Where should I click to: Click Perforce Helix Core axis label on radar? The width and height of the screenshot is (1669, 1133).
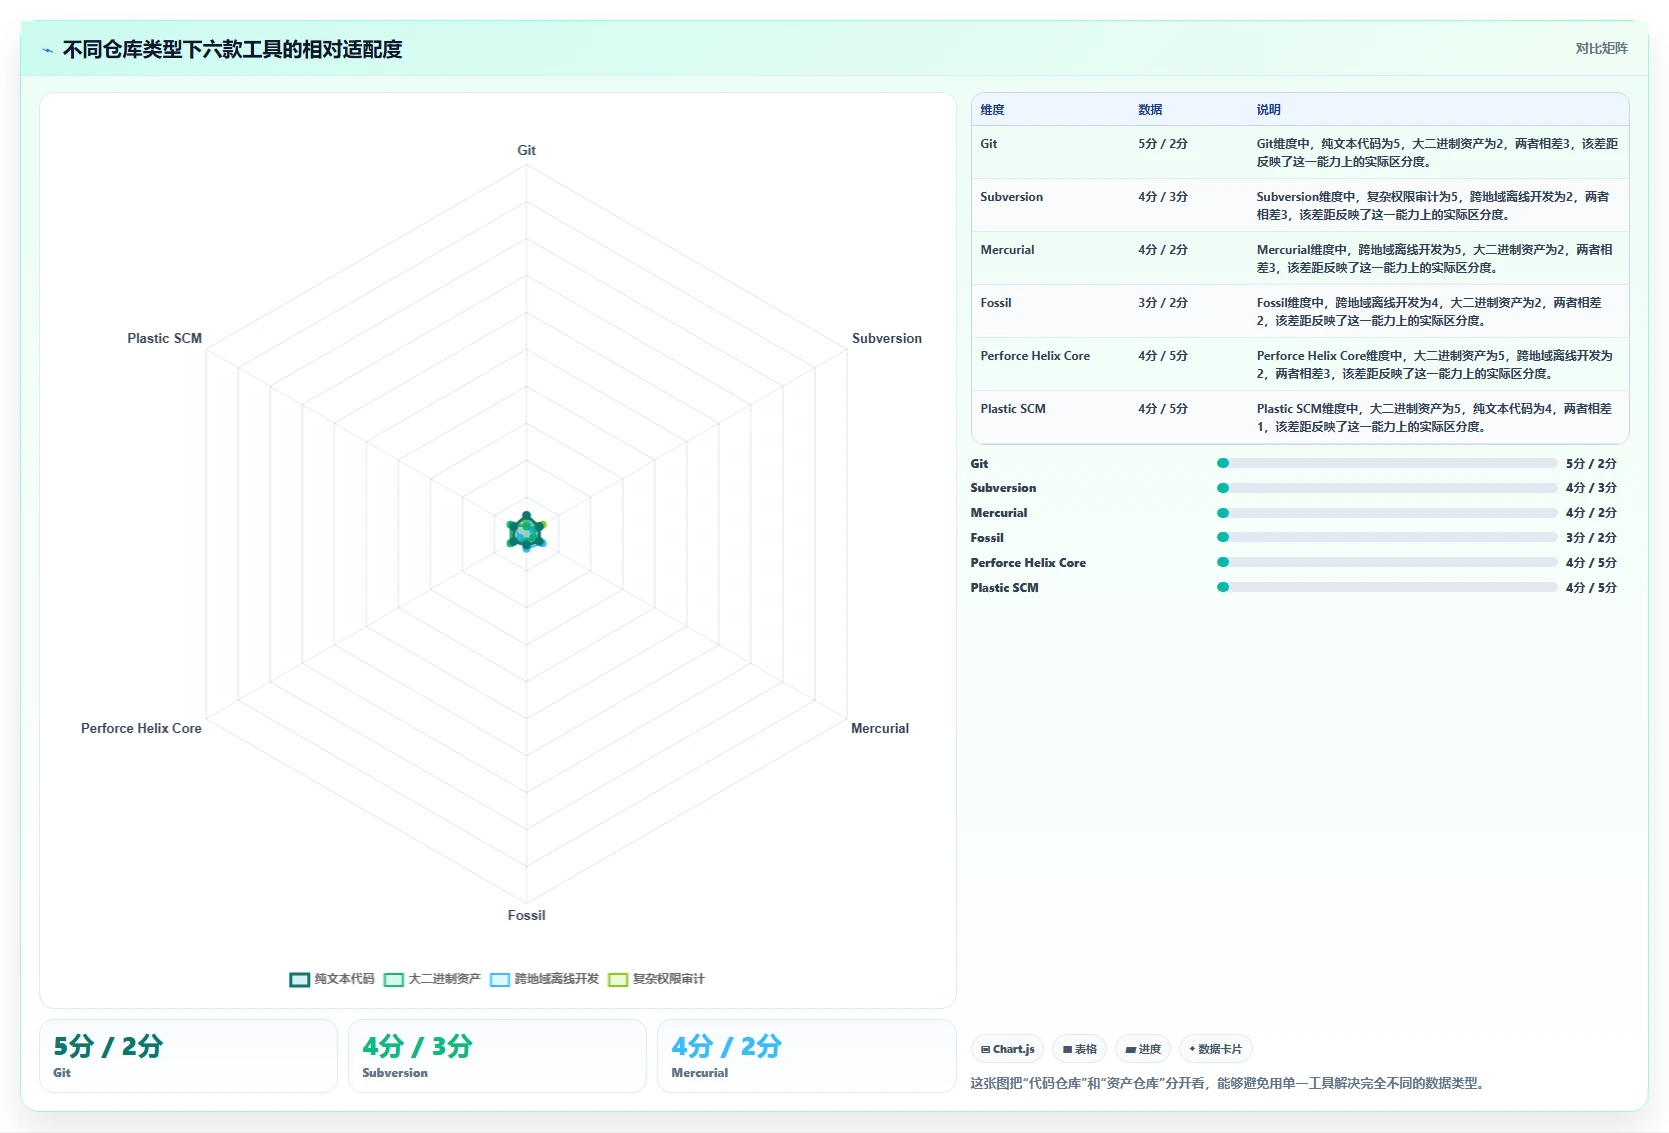click(141, 728)
